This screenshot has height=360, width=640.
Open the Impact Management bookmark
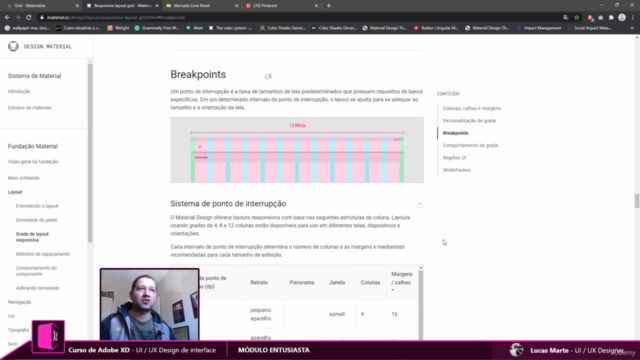pyautogui.click(x=539, y=28)
